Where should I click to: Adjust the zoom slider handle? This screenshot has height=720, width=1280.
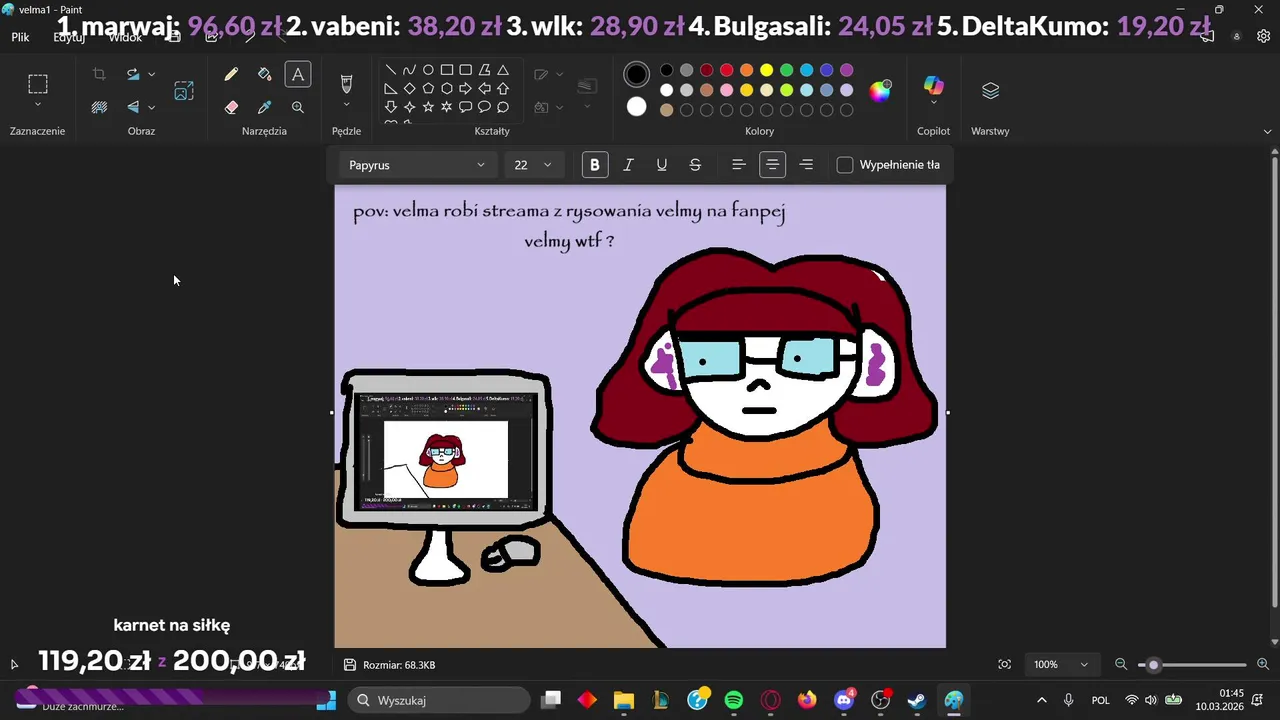[1153, 665]
